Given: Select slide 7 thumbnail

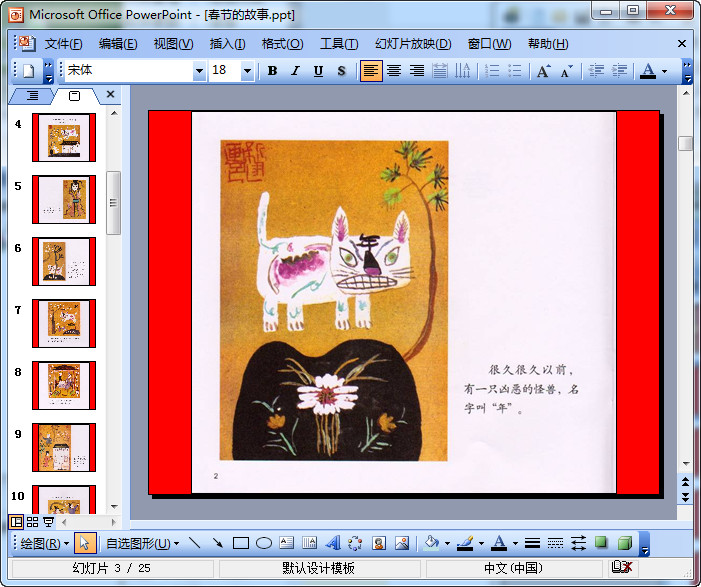Looking at the screenshot, I should coord(64,324).
